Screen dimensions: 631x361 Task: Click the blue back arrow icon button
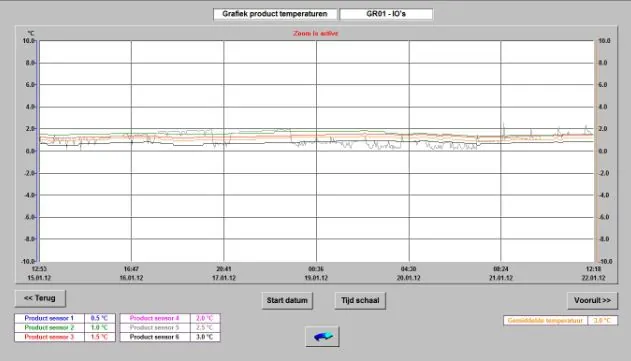(322, 336)
